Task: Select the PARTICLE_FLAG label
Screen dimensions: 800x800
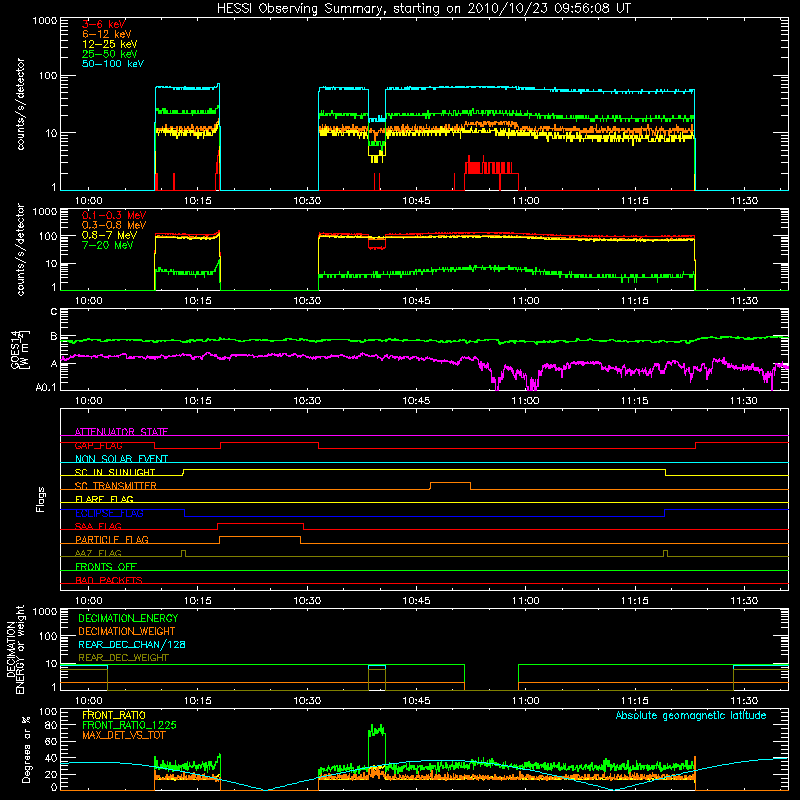Action: click(x=112, y=540)
